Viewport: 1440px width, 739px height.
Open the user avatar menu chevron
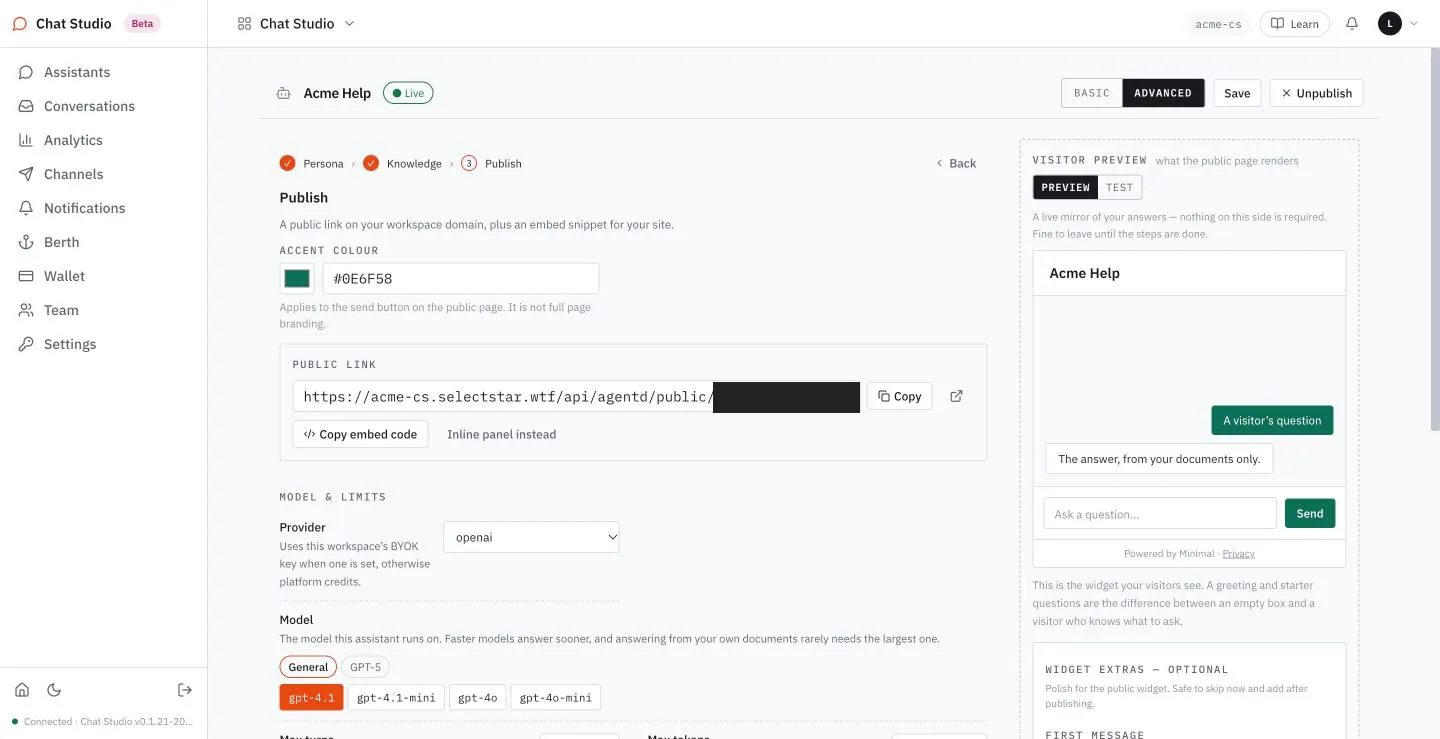pos(1413,24)
